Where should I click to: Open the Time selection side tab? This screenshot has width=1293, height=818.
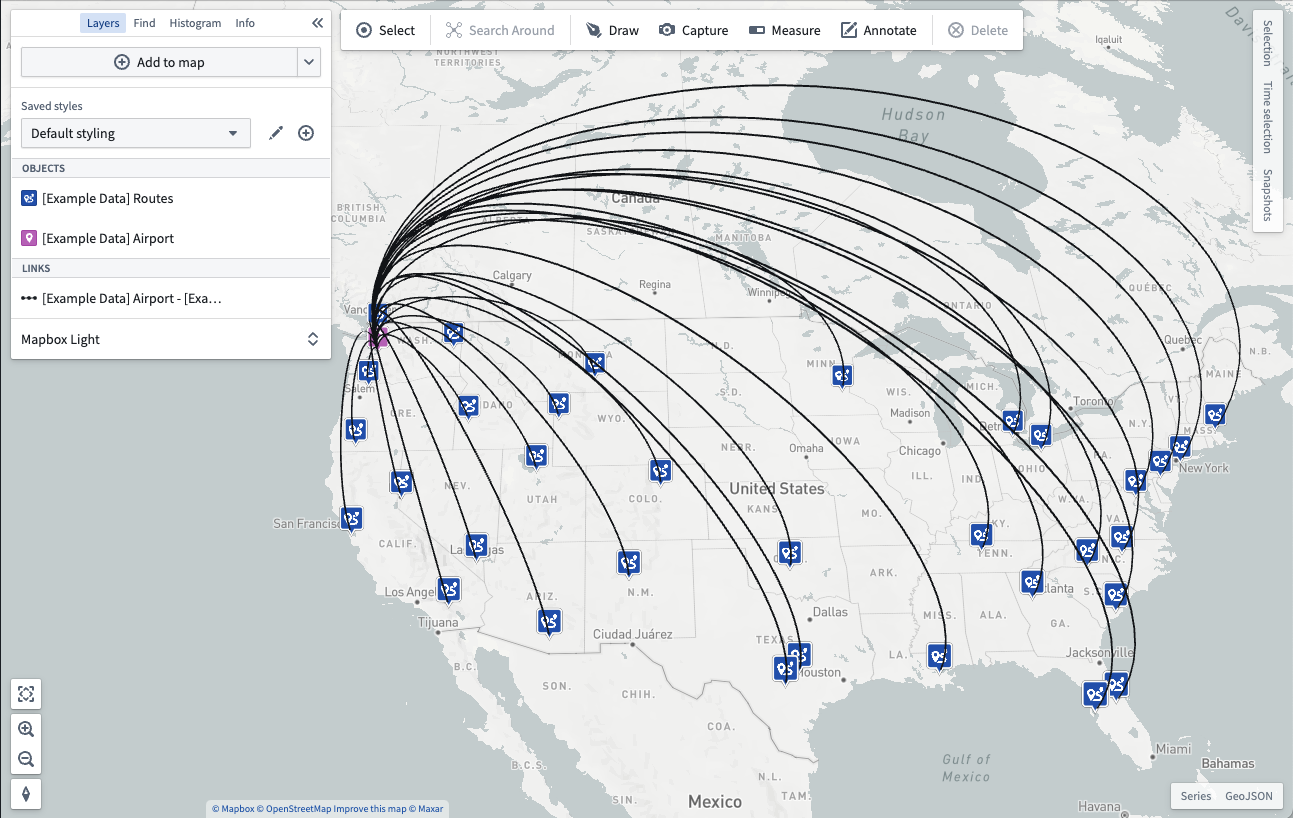coord(1267,117)
